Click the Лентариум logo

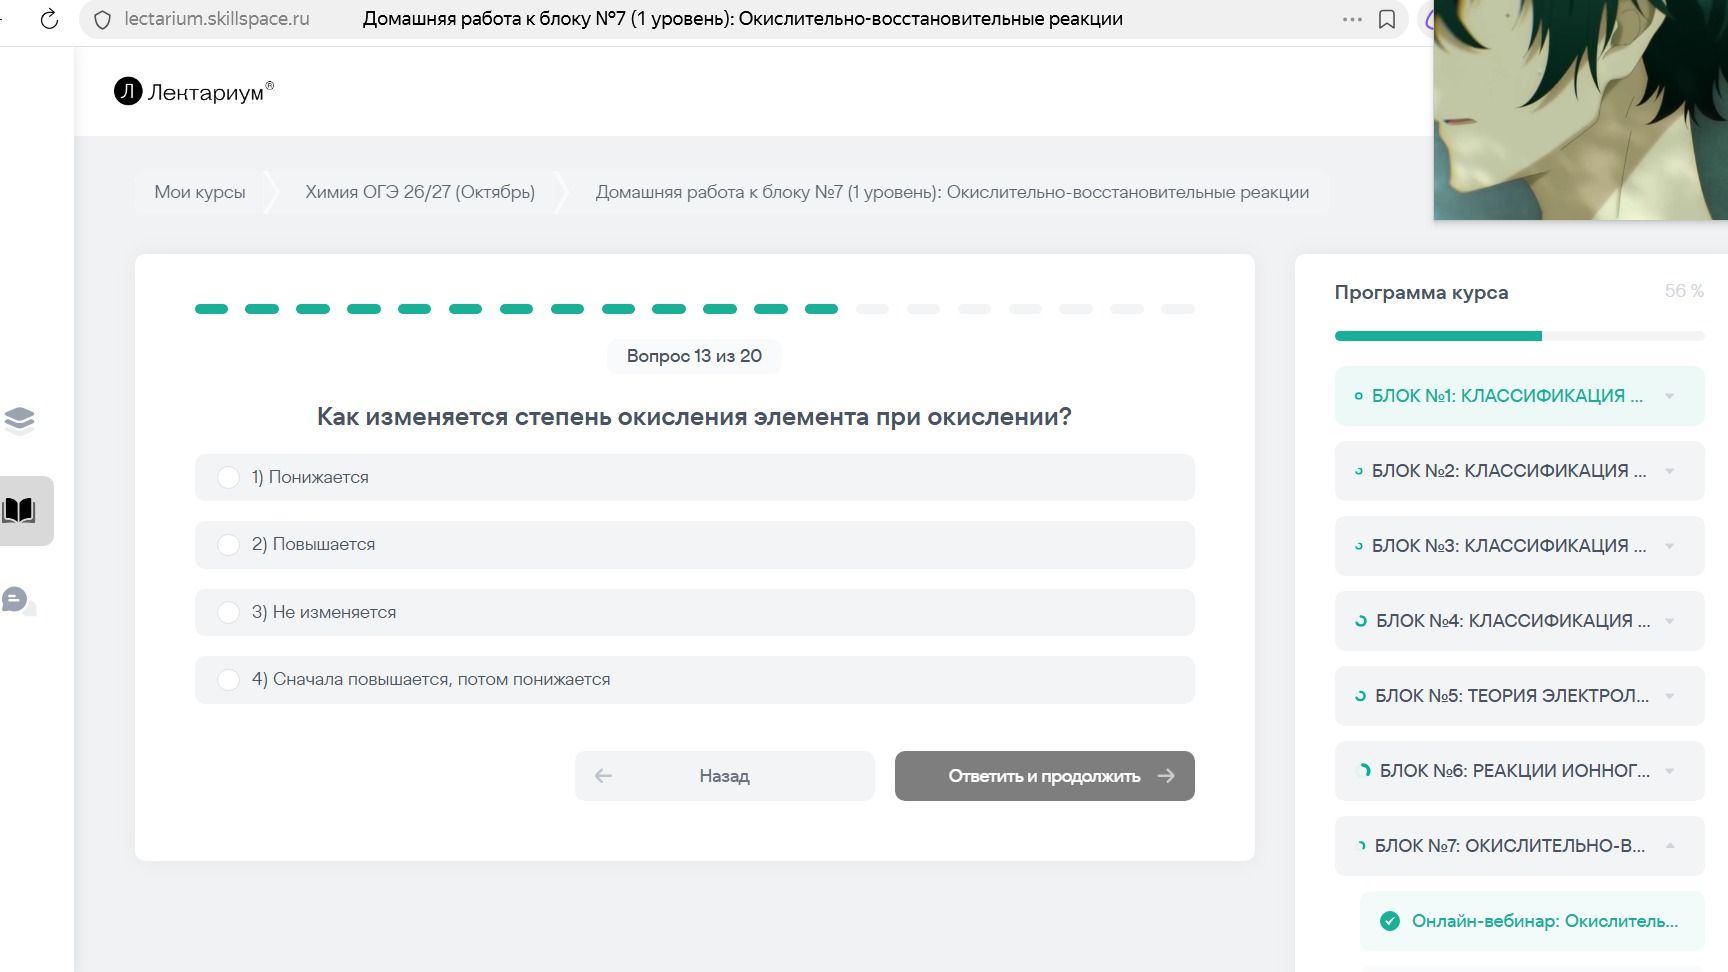194,92
